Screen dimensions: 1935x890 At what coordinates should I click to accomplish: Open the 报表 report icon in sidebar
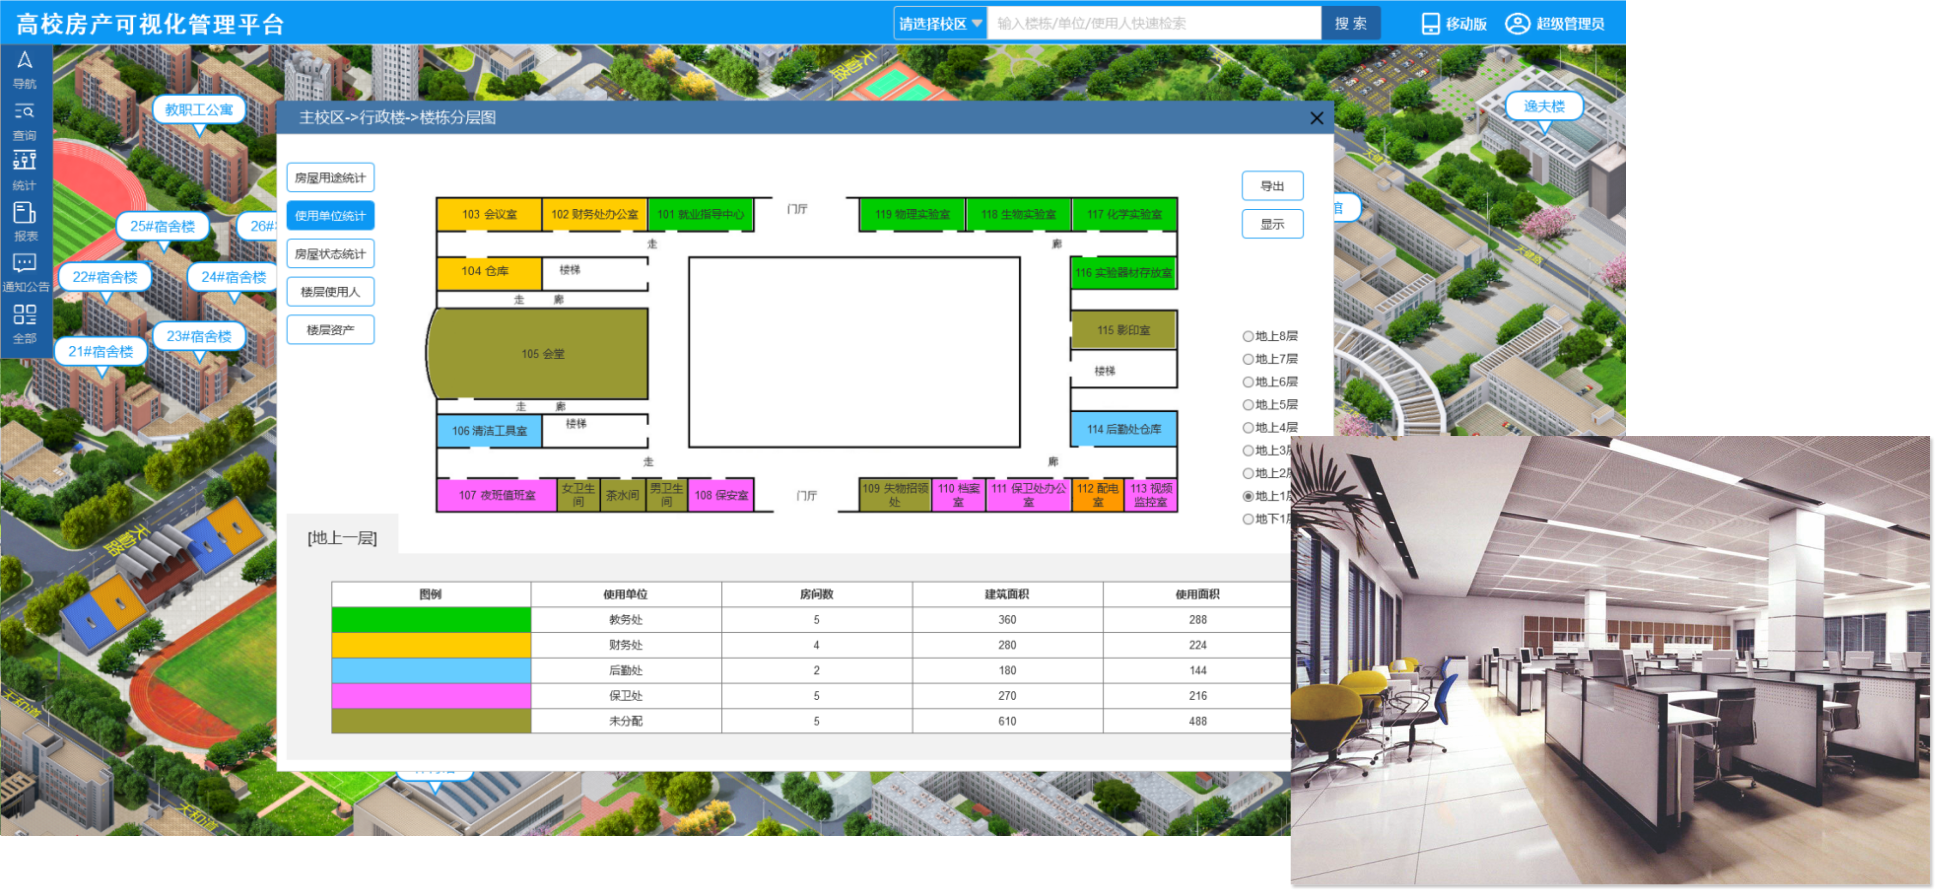pos(24,222)
